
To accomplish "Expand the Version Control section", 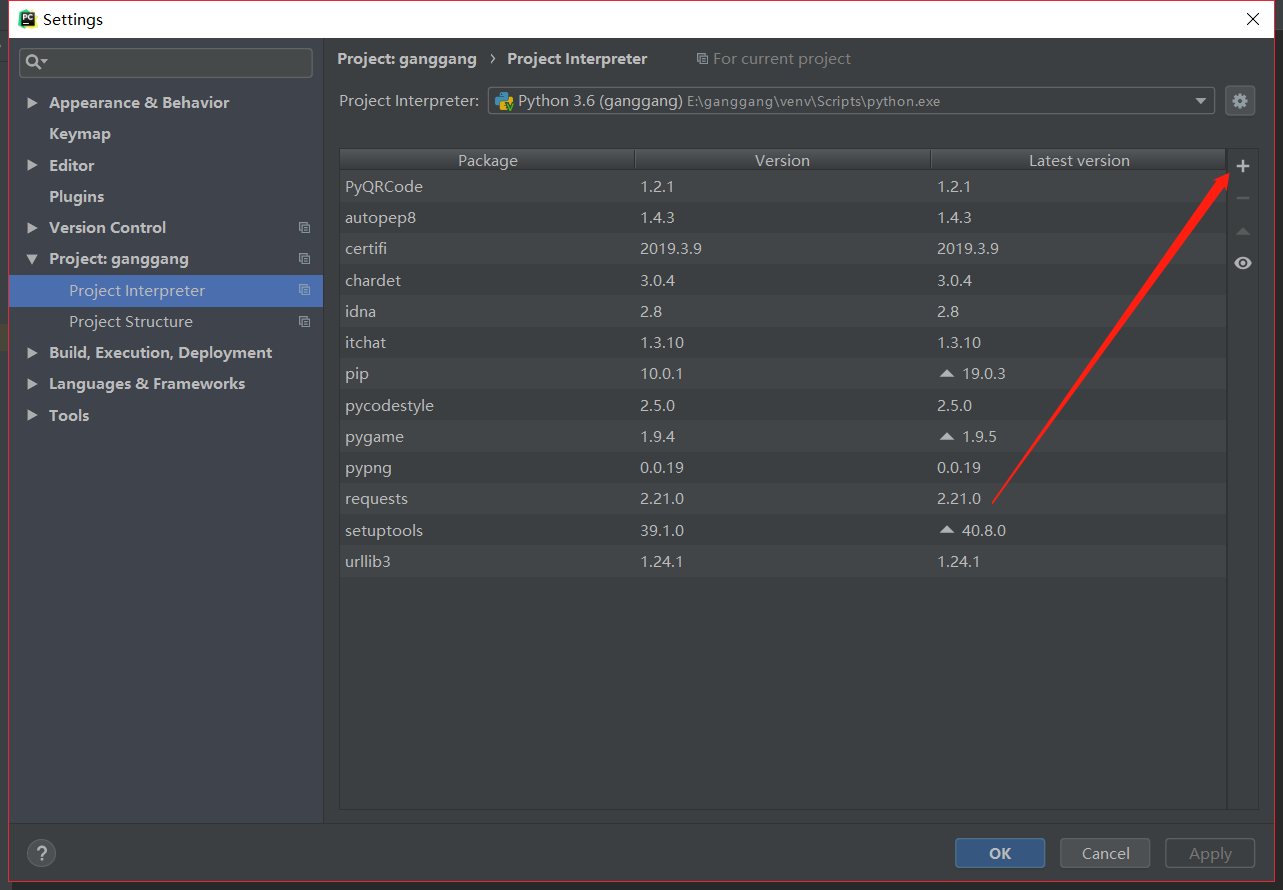I will tap(32, 228).
